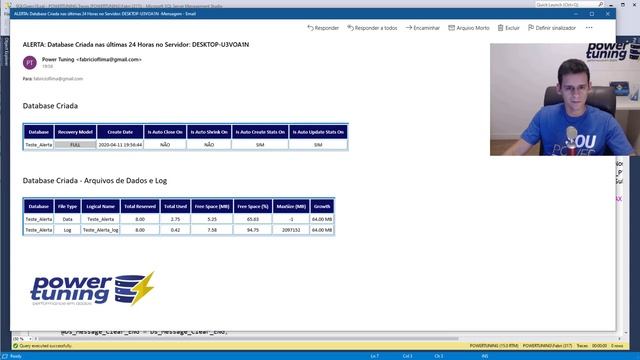Open the more options ellipsis menu
This screenshot has height=360, width=640.
click(589, 28)
